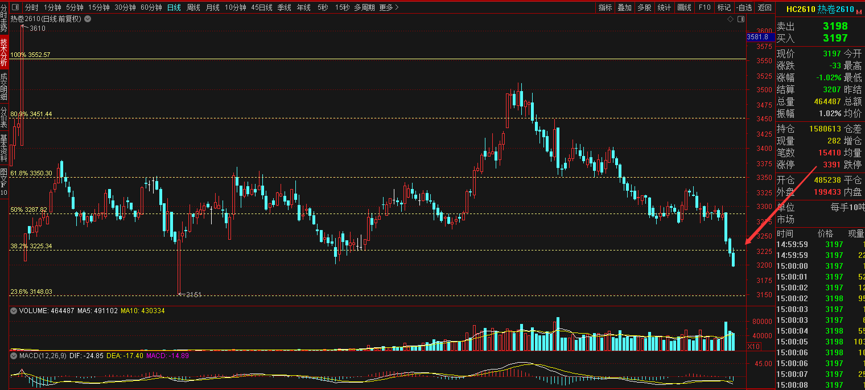The height and width of the screenshot is (390, 865).
Task: Open the 分时走势 sidebar tab
Action: (4, 19)
